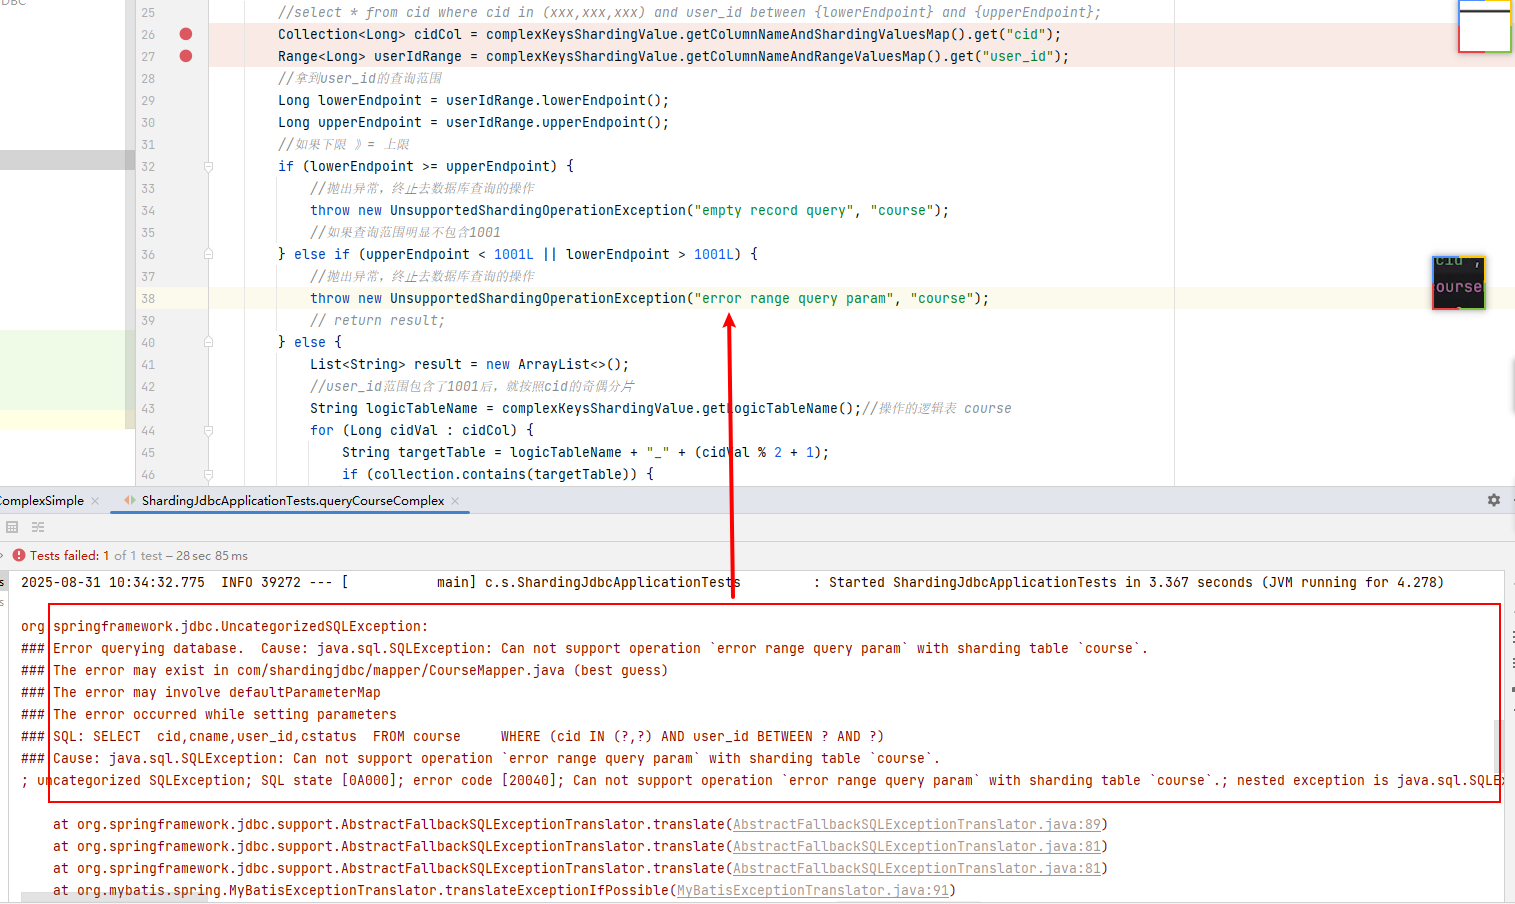This screenshot has width=1515, height=904.
Task: Collapse the if block at line 32
Action: click(208, 167)
